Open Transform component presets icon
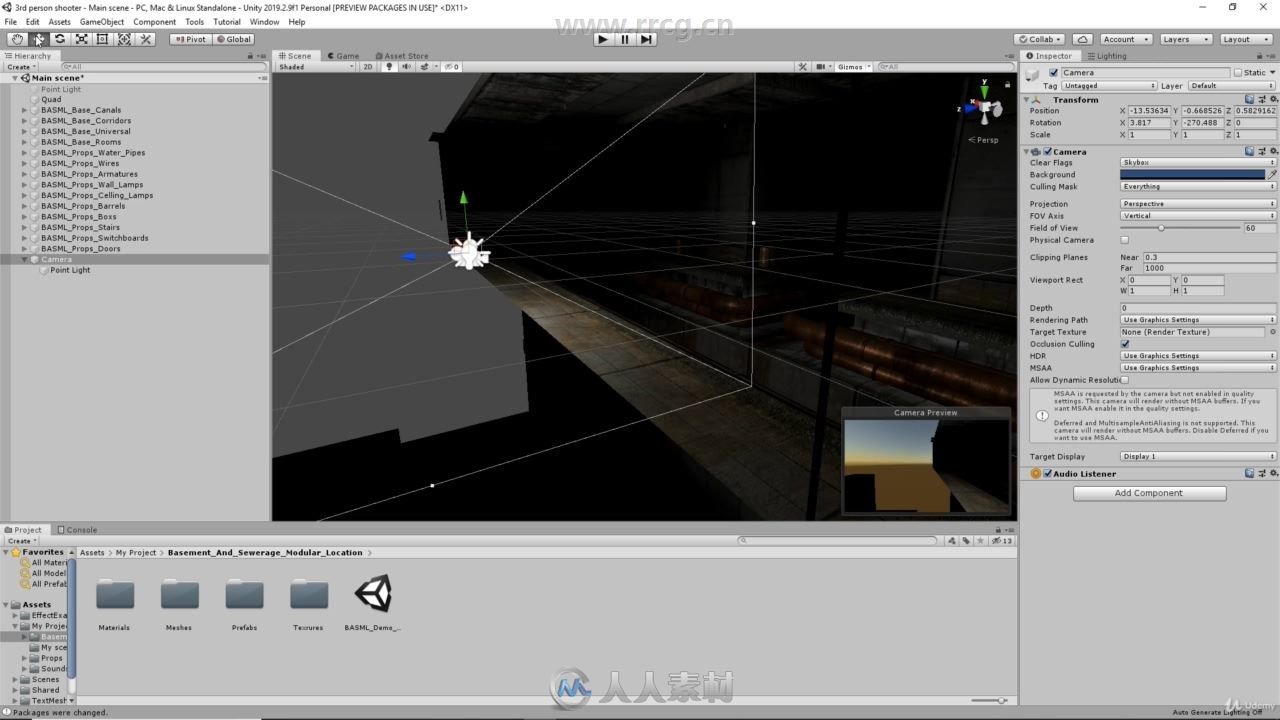The width and height of the screenshot is (1280, 720). tap(1260, 99)
